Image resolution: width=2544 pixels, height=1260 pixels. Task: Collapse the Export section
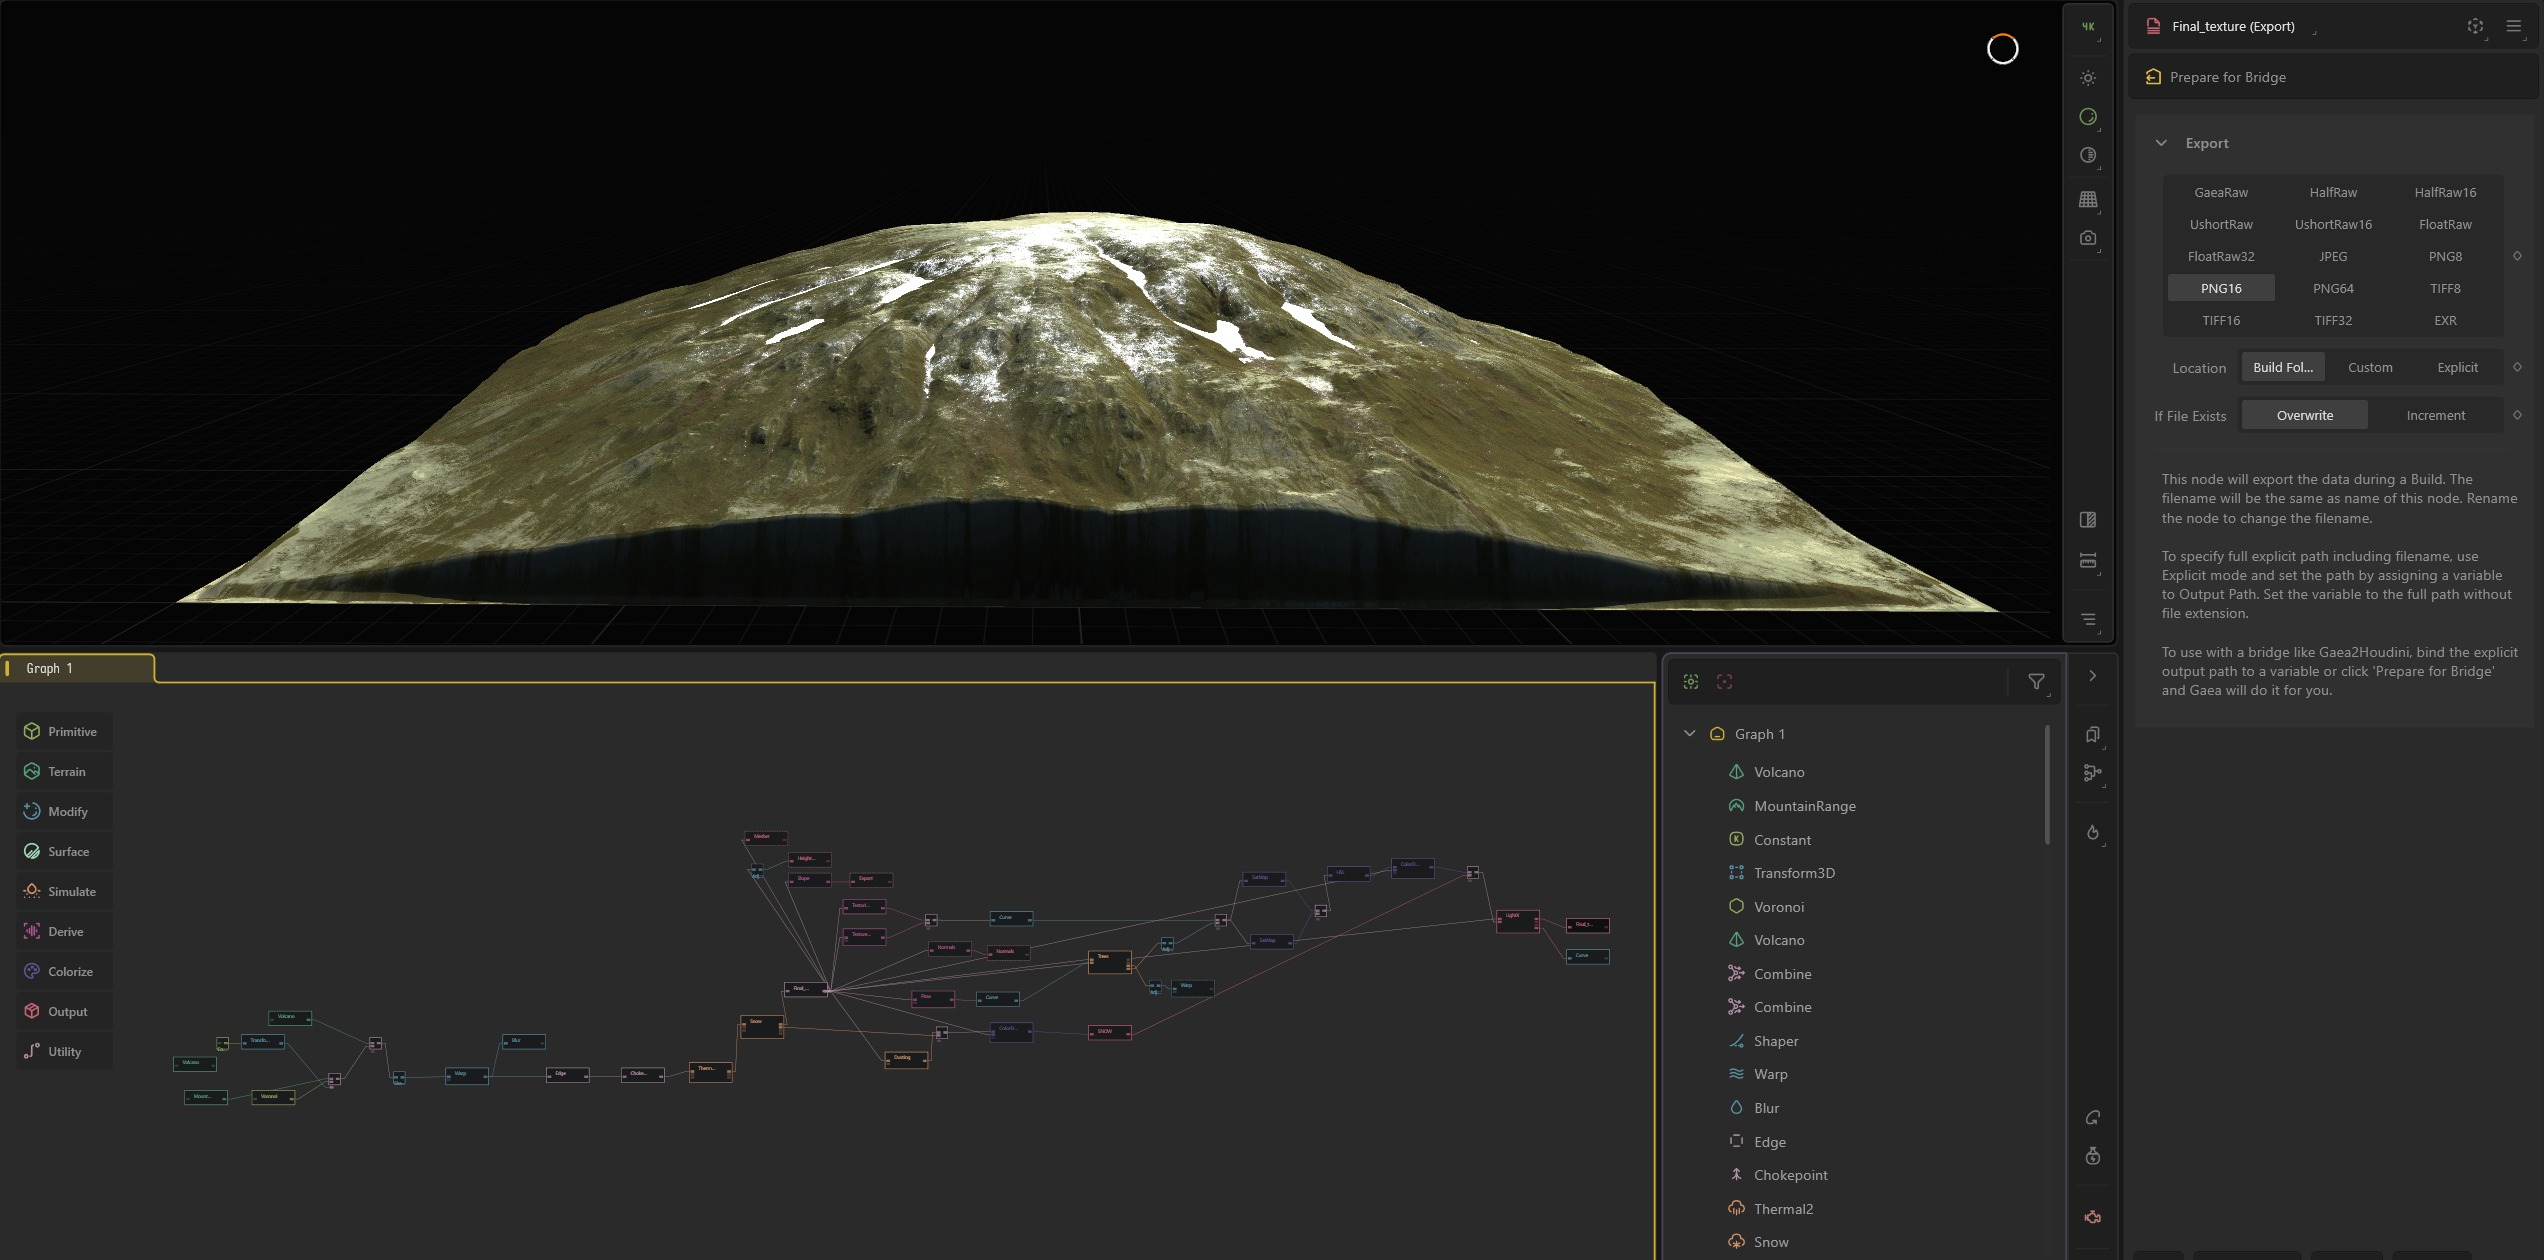tap(2161, 144)
